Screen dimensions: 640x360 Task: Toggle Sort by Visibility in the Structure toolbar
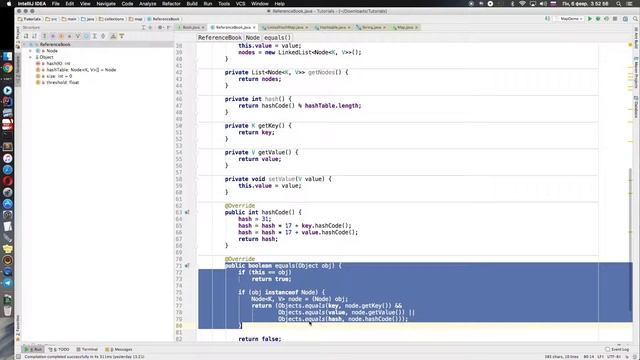coord(26,36)
